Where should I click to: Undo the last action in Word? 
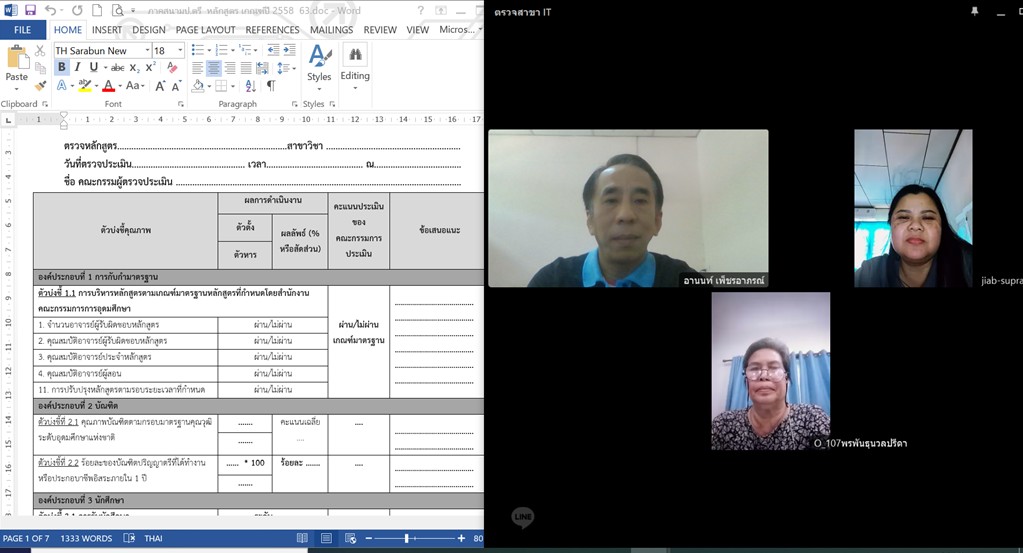click(x=50, y=10)
